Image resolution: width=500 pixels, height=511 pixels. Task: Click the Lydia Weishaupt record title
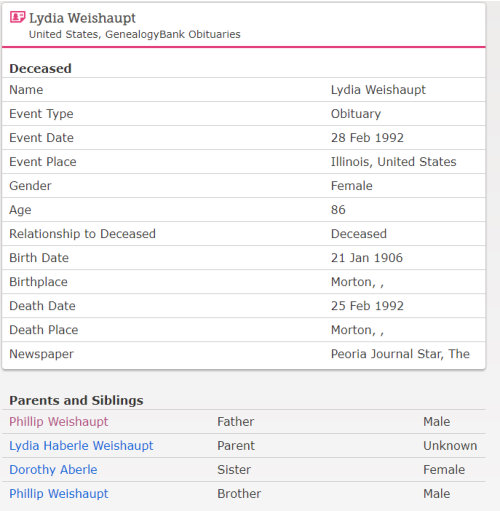tap(82, 18)
